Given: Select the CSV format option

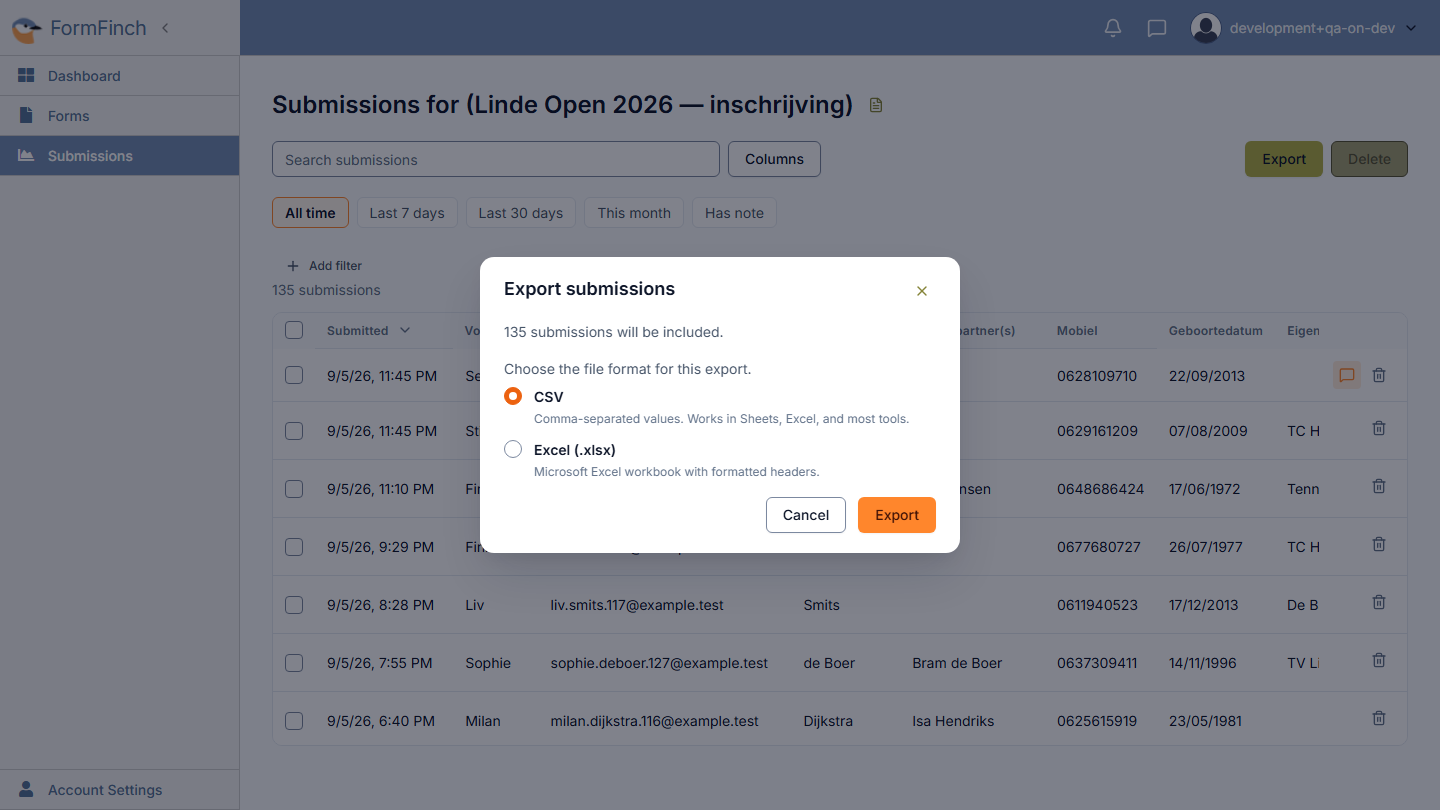Looking at the screenshot, I should click(513, 396).
